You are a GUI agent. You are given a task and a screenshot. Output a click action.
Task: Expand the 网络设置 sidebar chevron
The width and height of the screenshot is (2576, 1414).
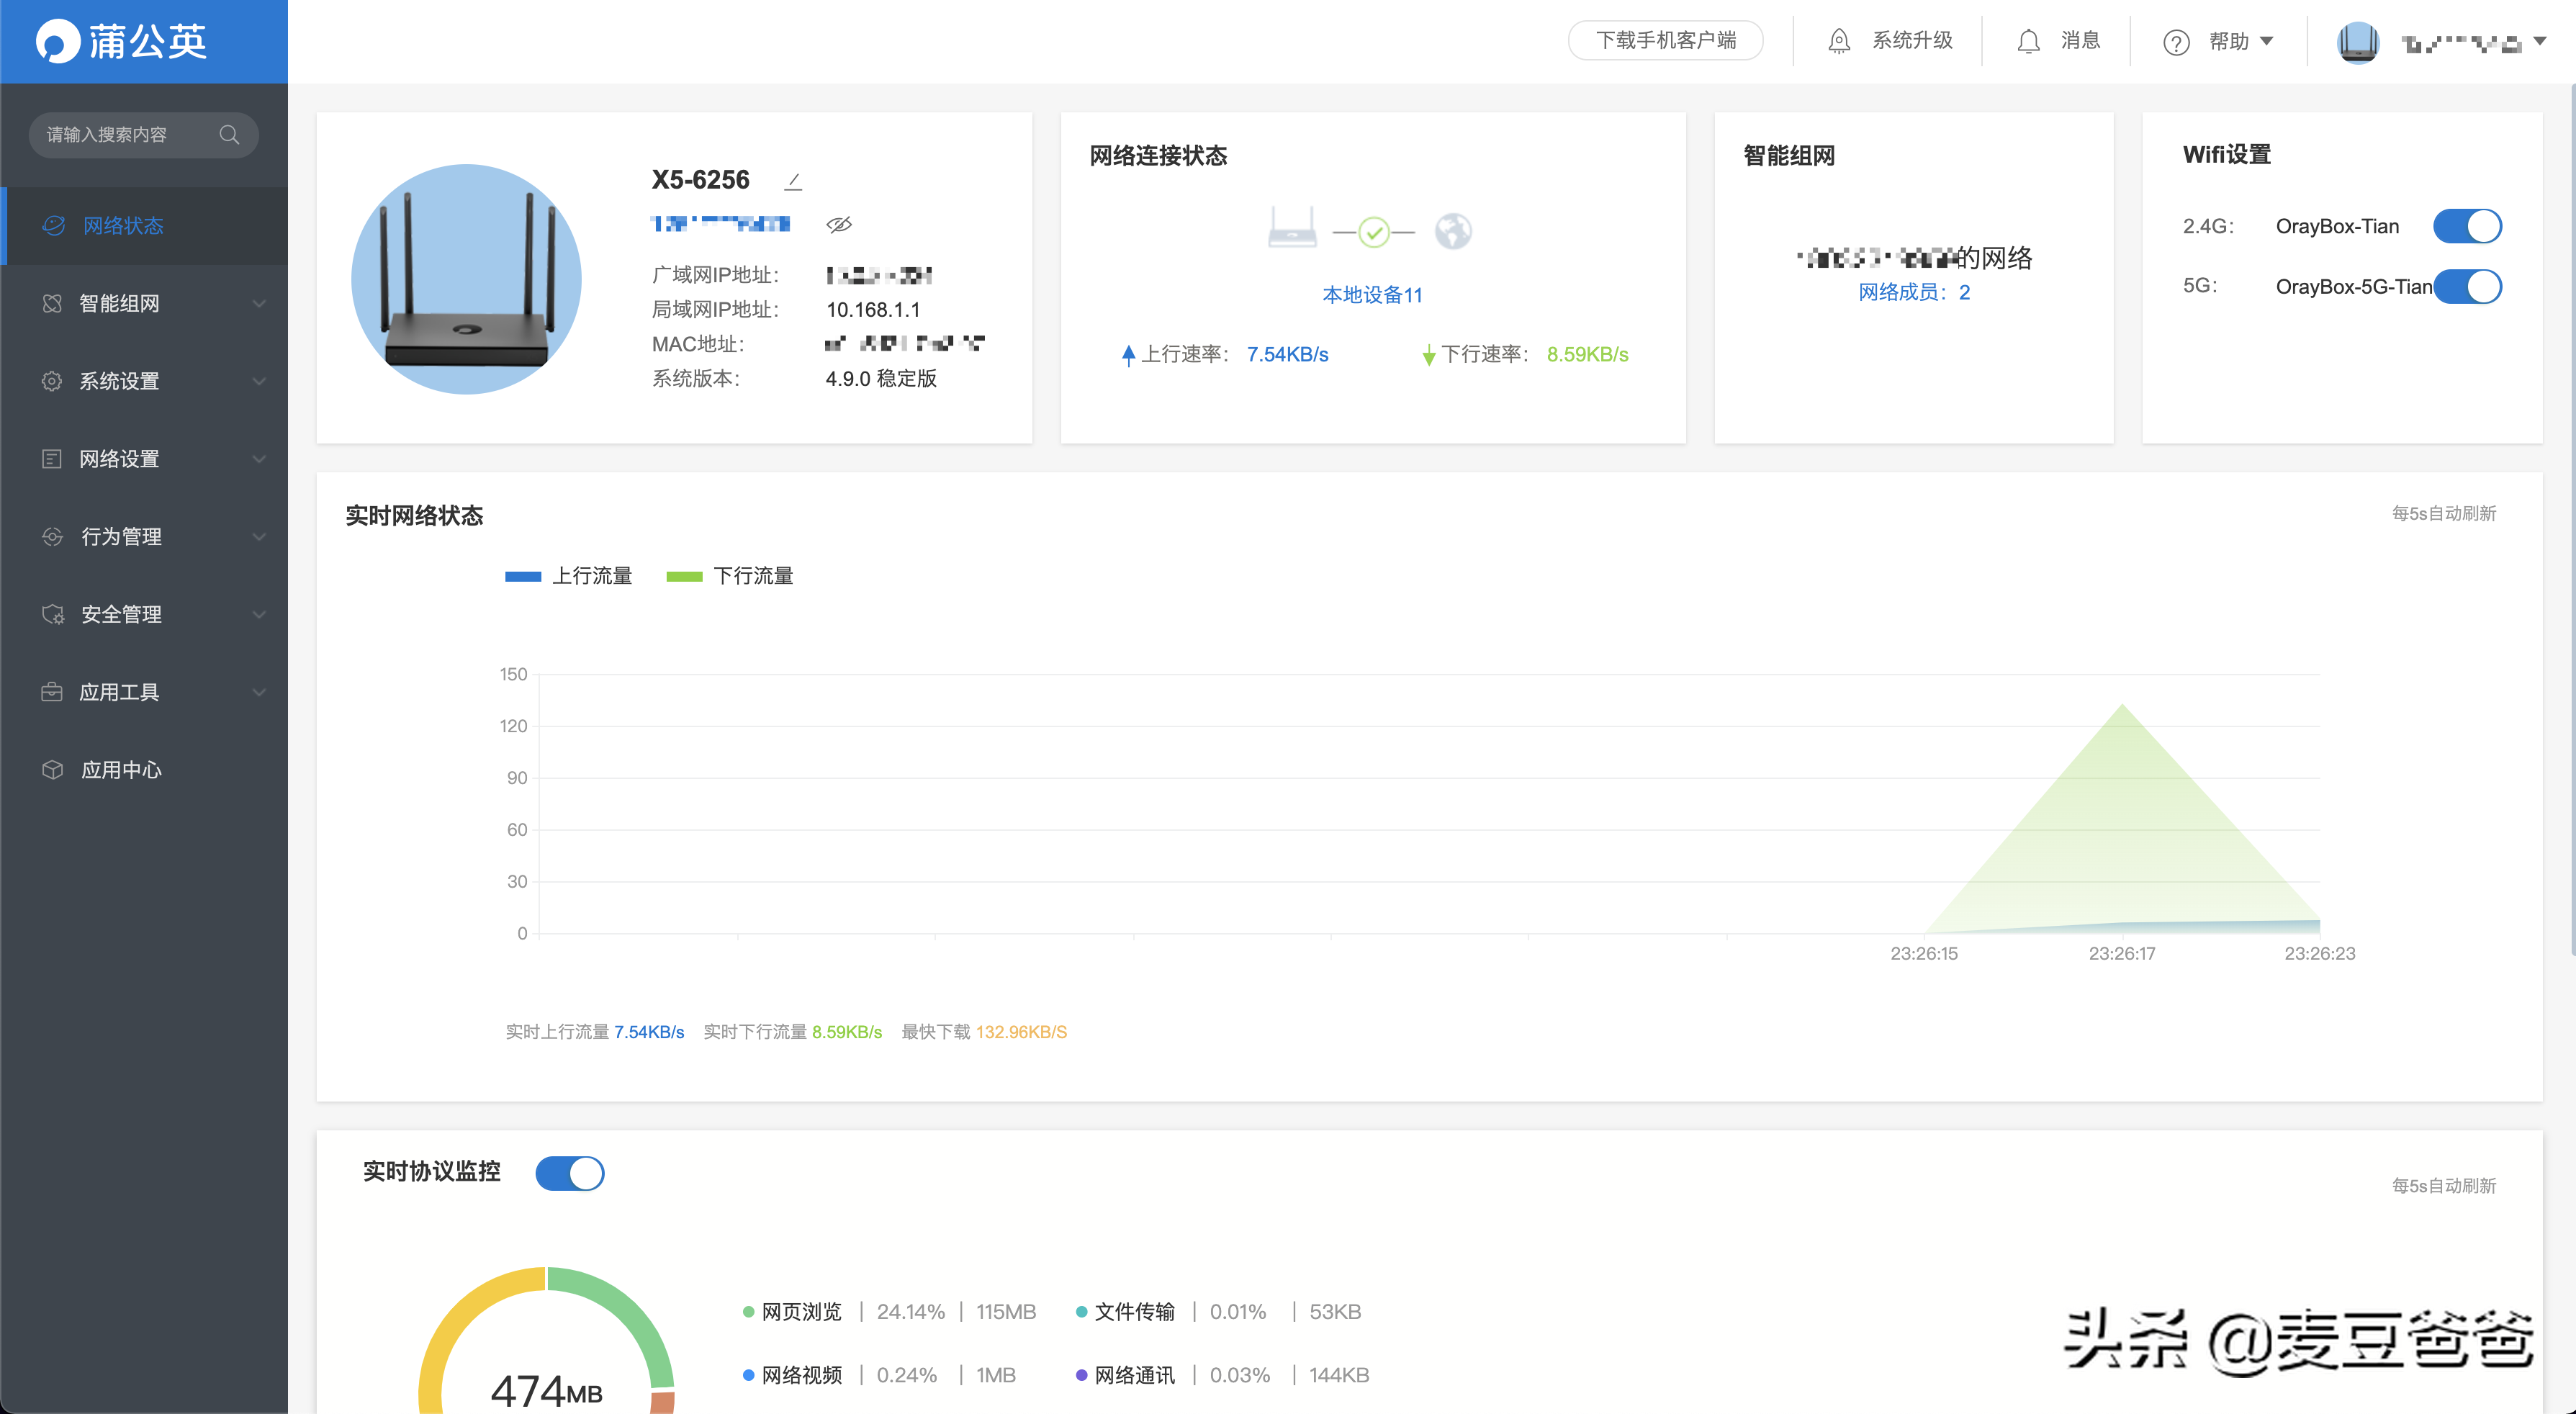[259, 460]
